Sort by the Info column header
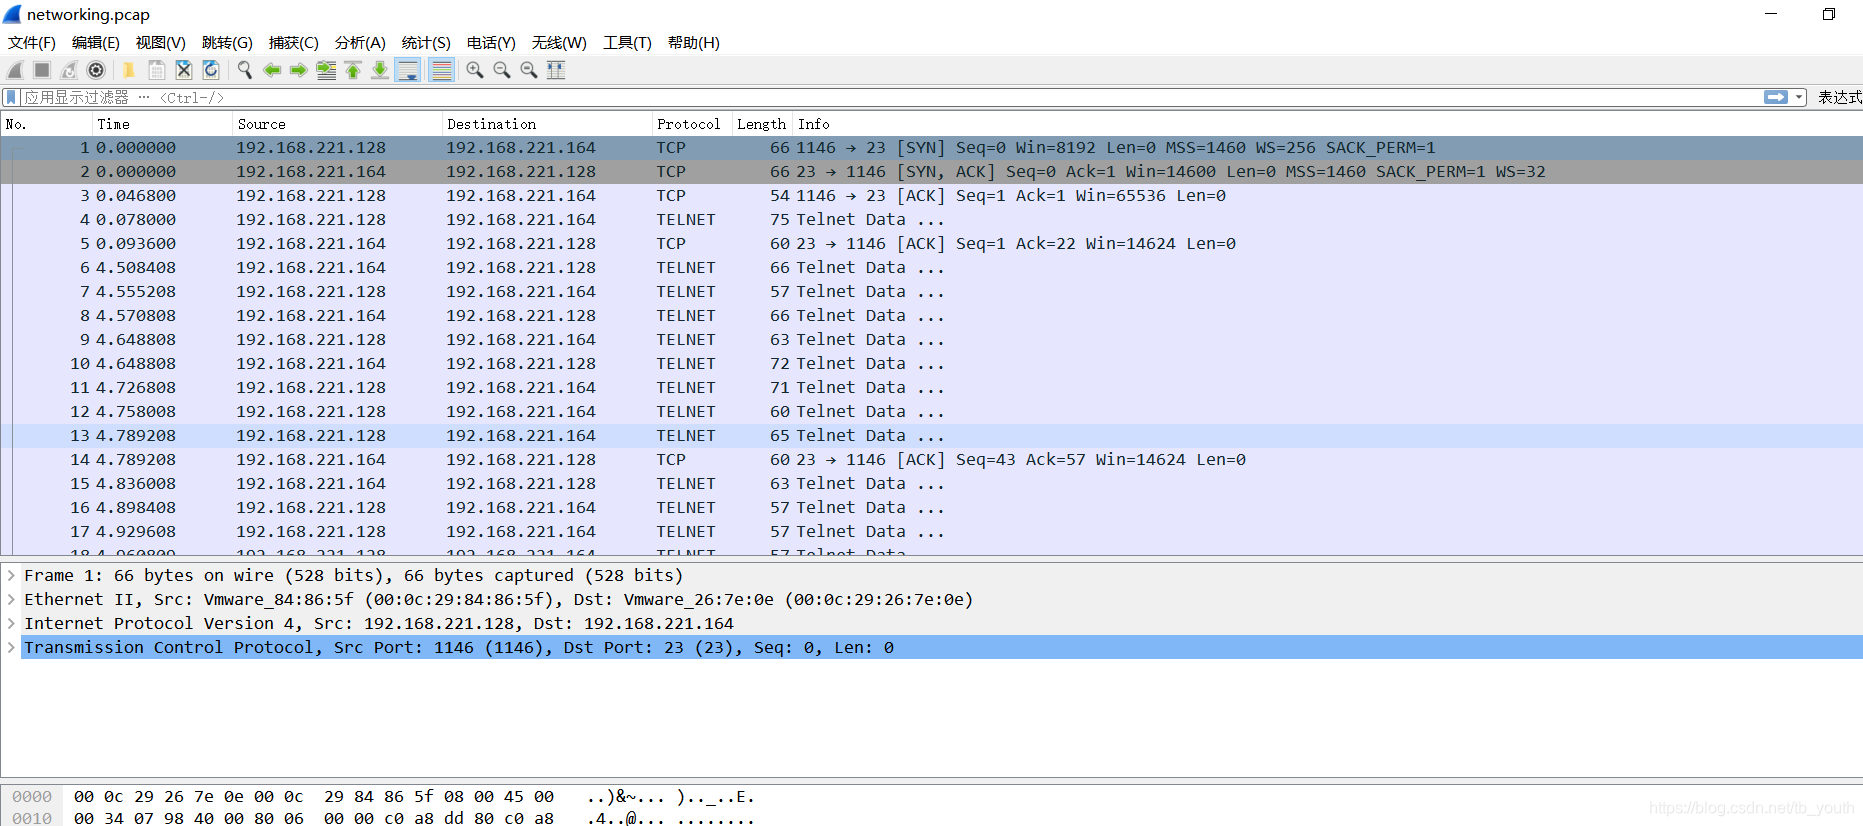The image size is (1863, 826). (x=1327, y=124)
